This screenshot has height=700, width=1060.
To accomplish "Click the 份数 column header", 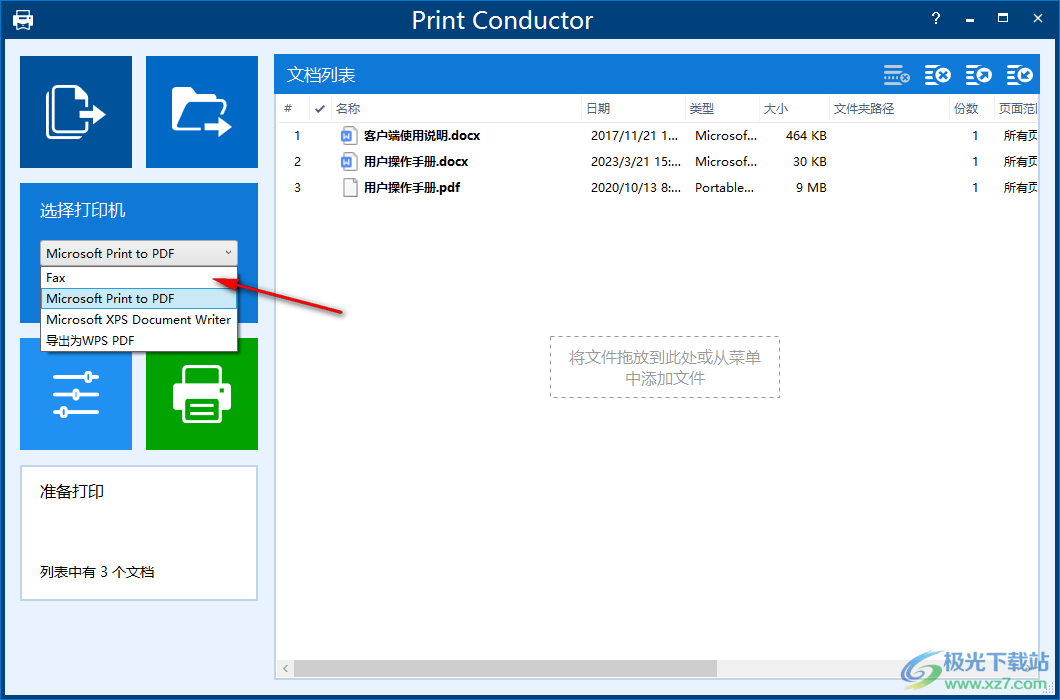I will coord(972,108).
